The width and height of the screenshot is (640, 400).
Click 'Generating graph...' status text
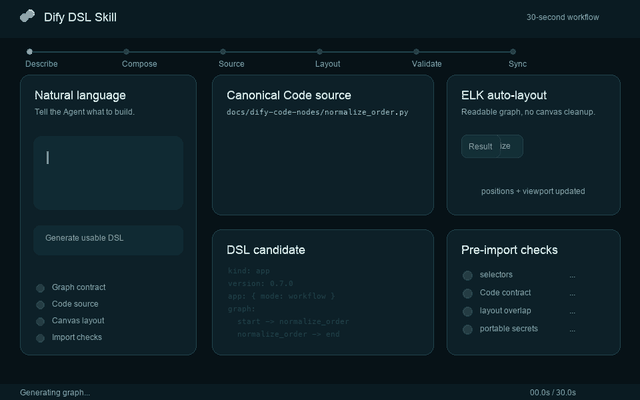point(55,393)
